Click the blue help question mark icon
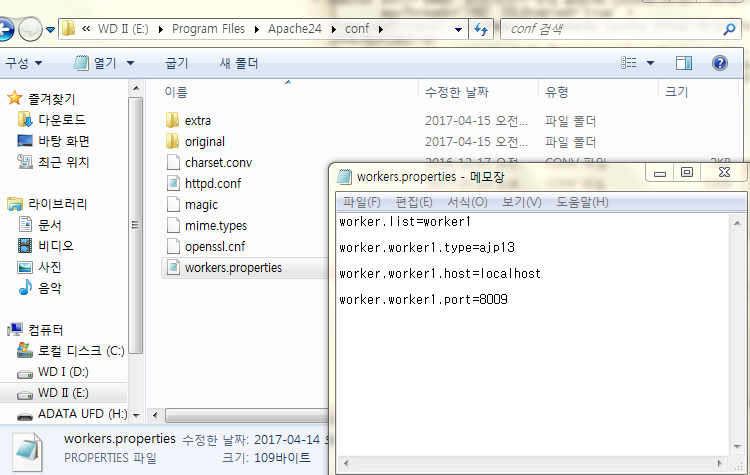Image resolution: width=750 pixels, height=475 pixels. click(719, 63)
